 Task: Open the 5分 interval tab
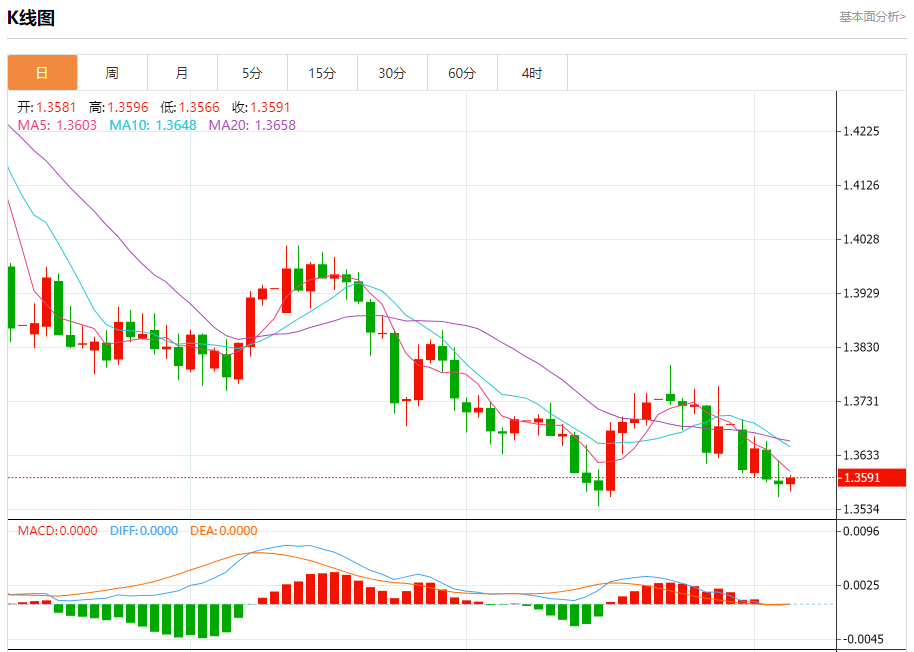tap(252, 73)
